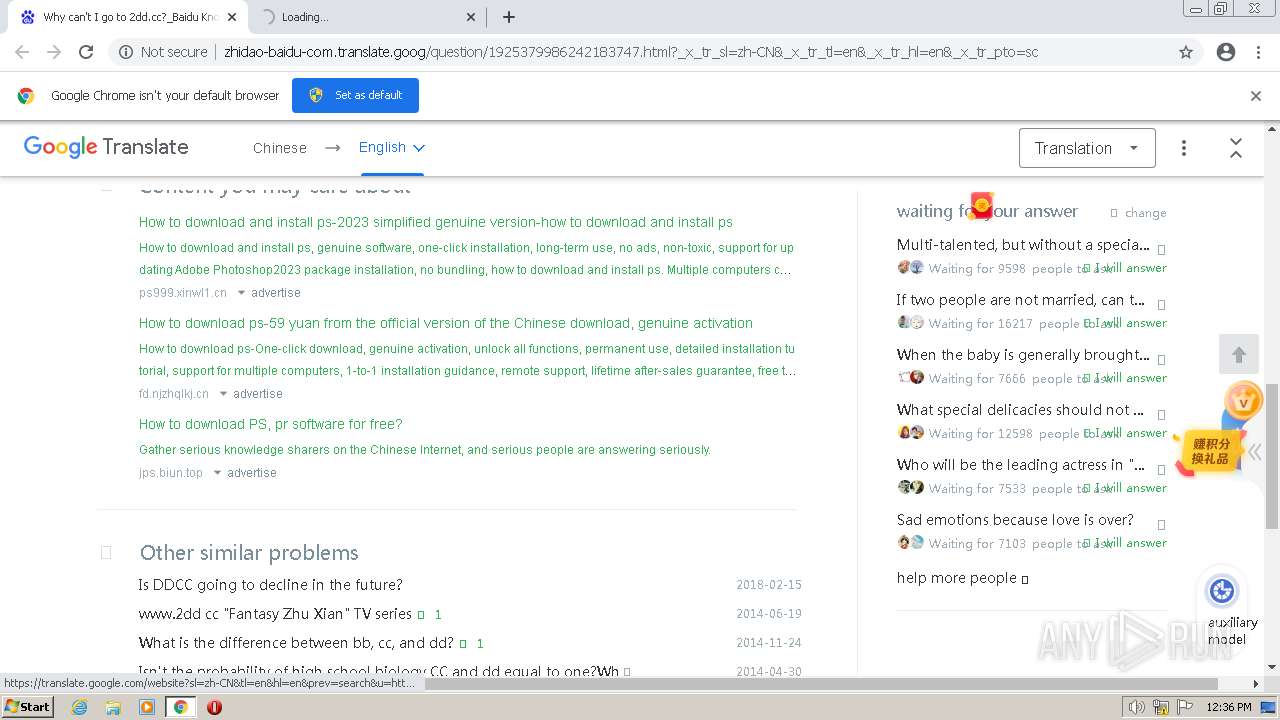Select Chinese source language
The height and width of the screenshot is (720, 1280).
coord(280,148)
